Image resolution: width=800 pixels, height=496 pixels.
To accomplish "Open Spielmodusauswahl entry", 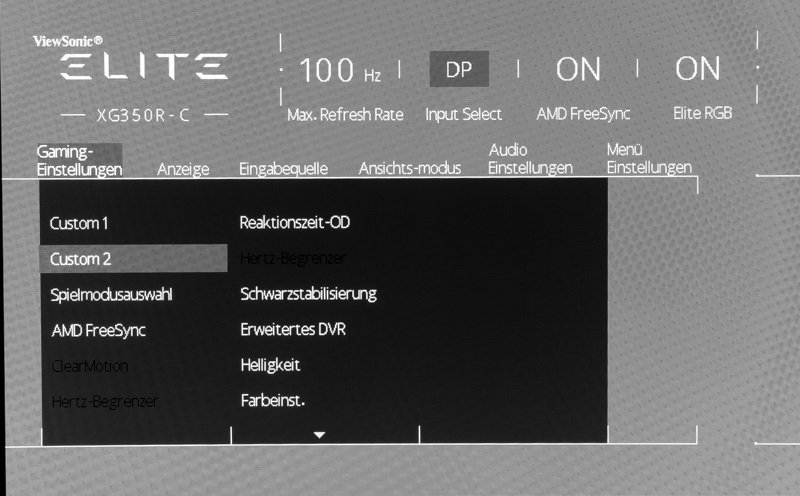I will 111,294.
